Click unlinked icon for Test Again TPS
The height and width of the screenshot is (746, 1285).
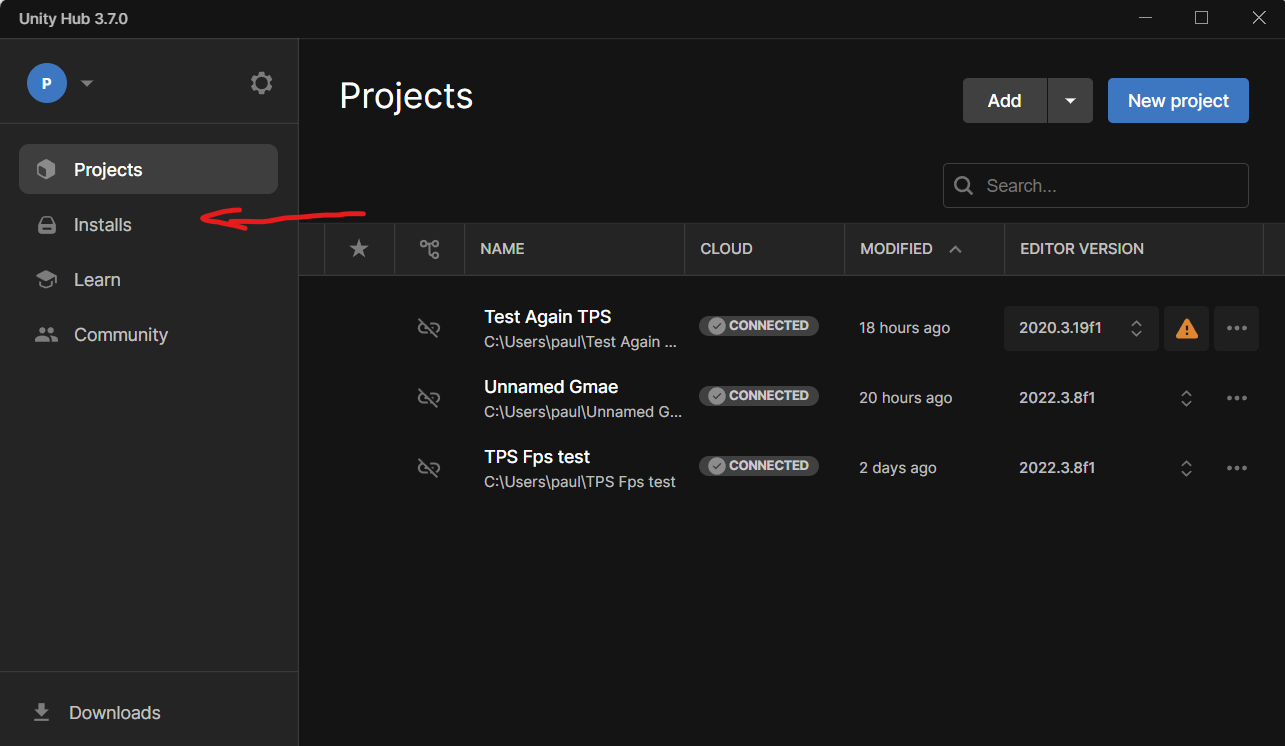coord(429,328)
